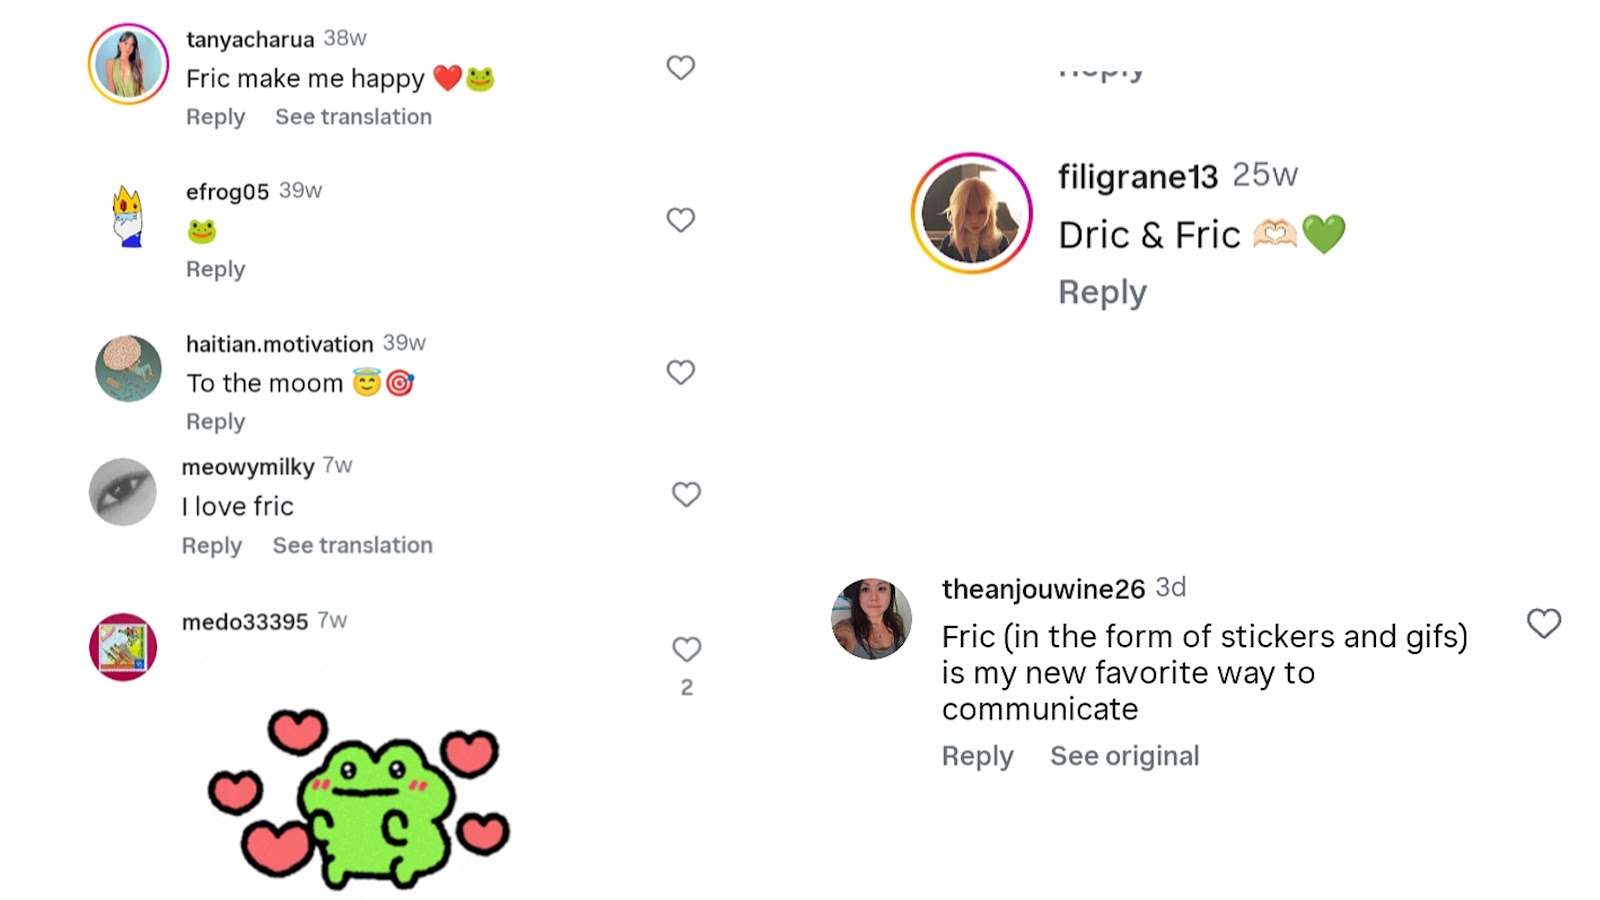The width and height of the screenshot is (1600, 900).
Task: Like meowymilky's "I love fric" comment
Action: coord(686,494)
